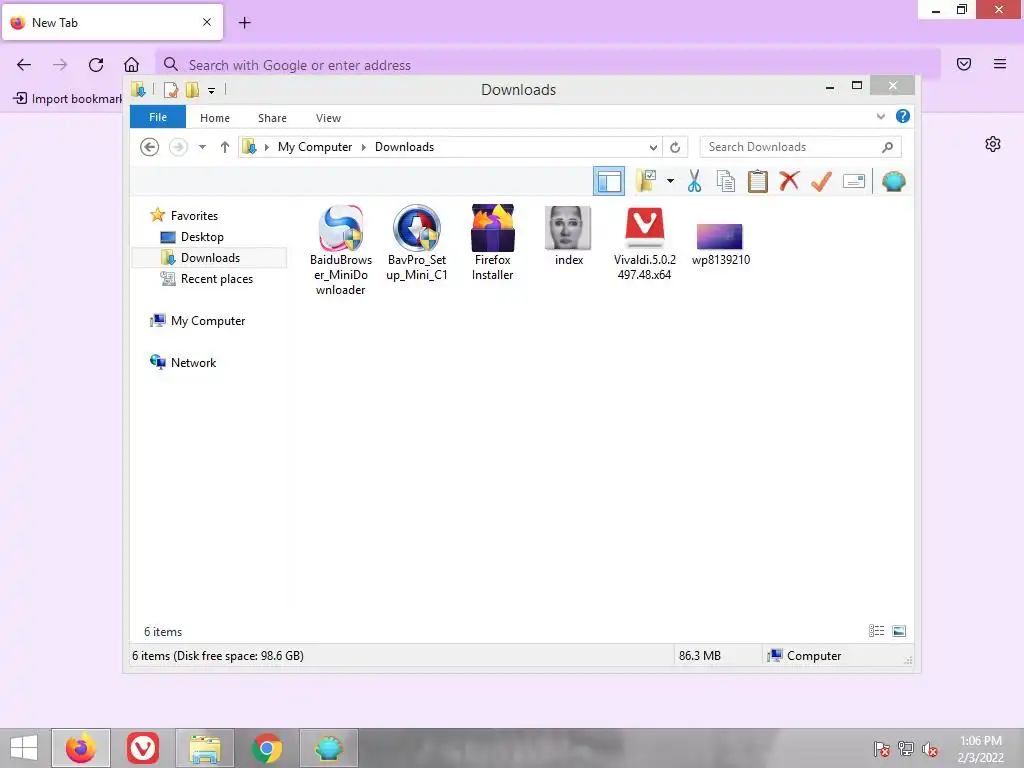Click the red X Delete icon
Image resolution: width=1024 pixels, height=768 pixels.
click(790, 180)
